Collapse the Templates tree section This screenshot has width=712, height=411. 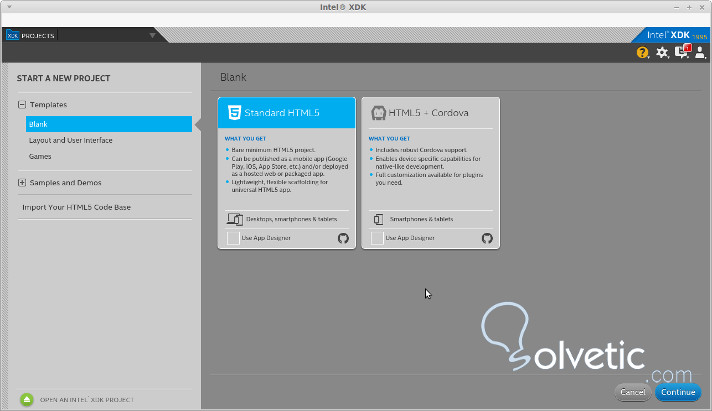[22, 104]
